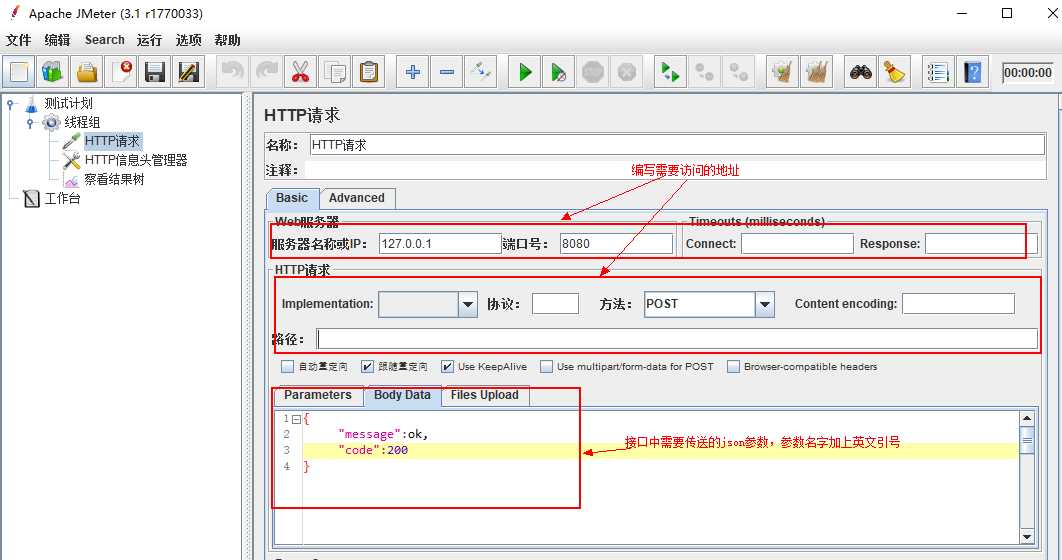Viewport: 1062px width, 560px height.
Task: Open the 运行 menu
Action: click(149, 40)
